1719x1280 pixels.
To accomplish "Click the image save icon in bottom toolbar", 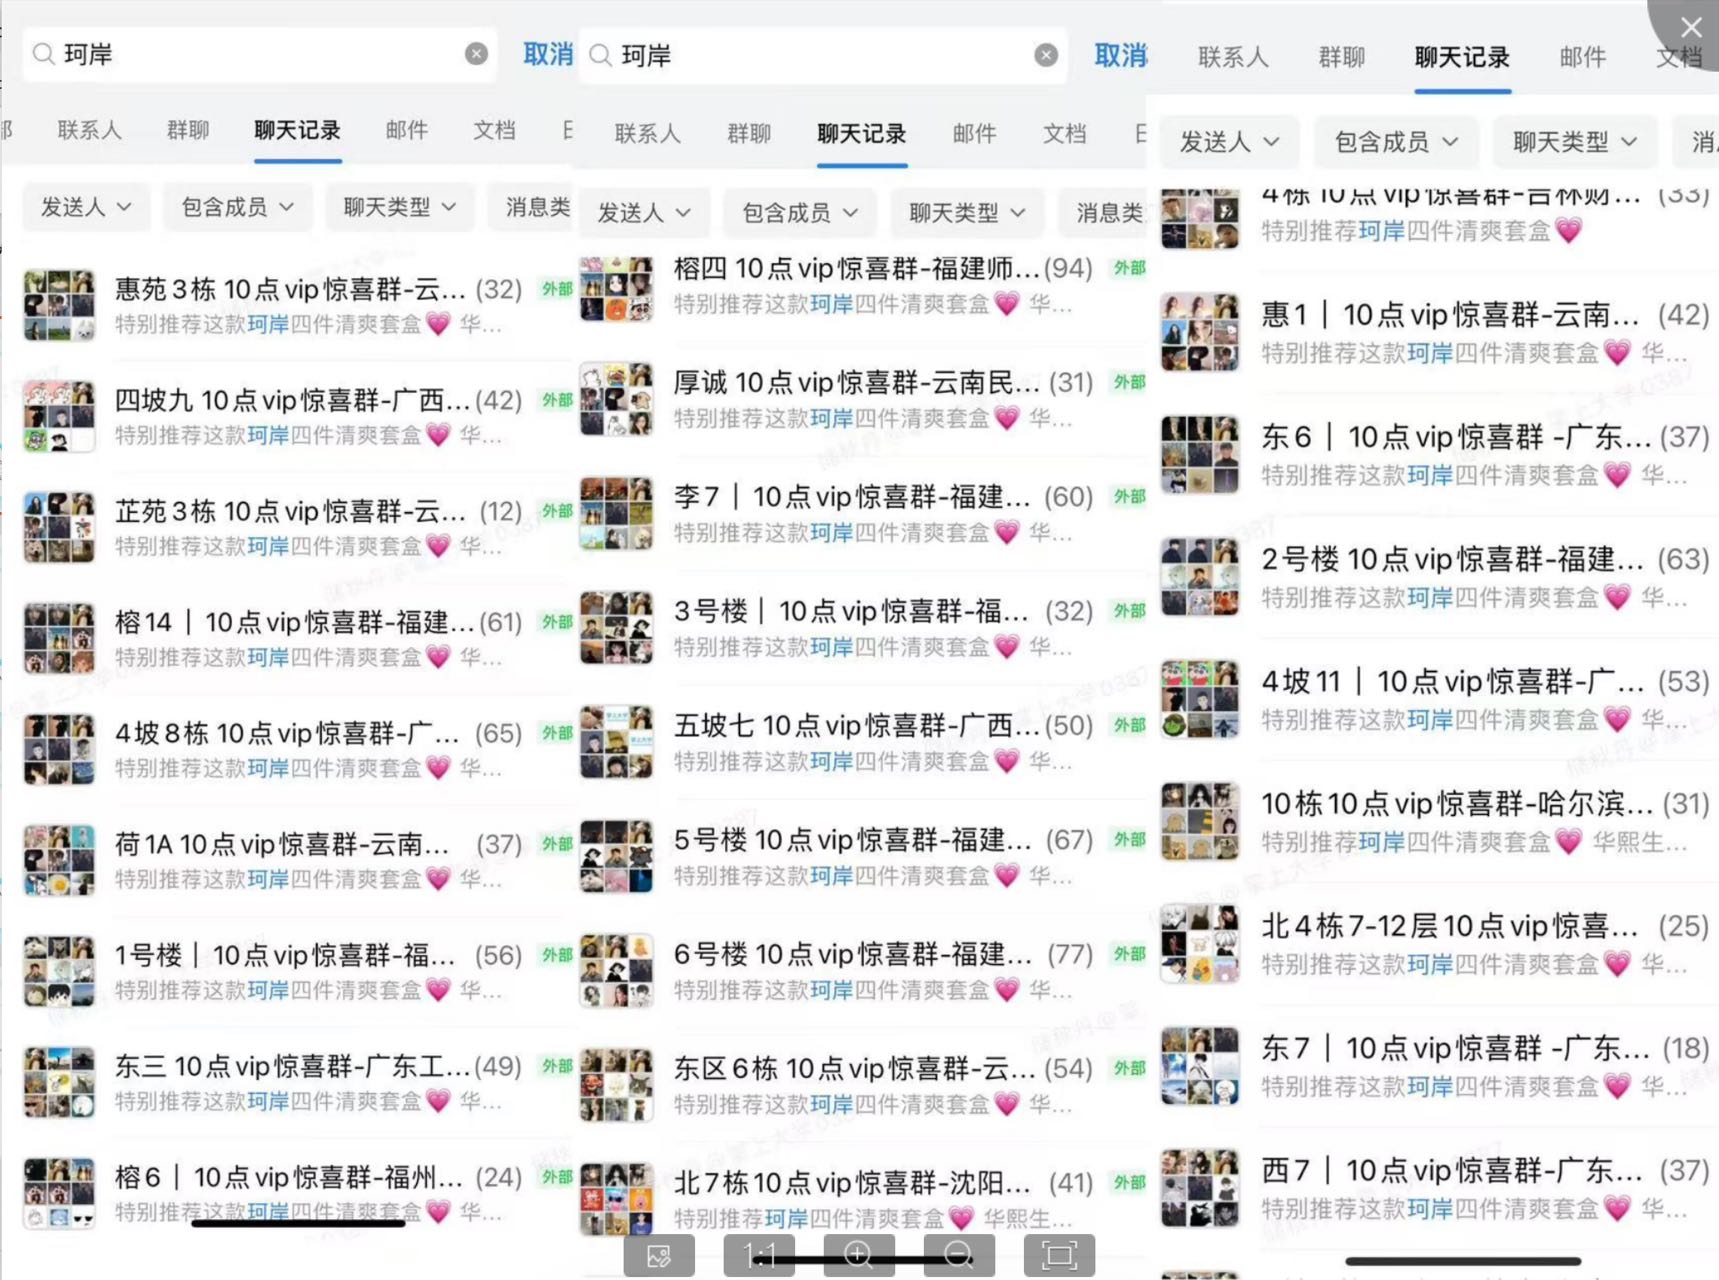I will (x=659, y=1254).
